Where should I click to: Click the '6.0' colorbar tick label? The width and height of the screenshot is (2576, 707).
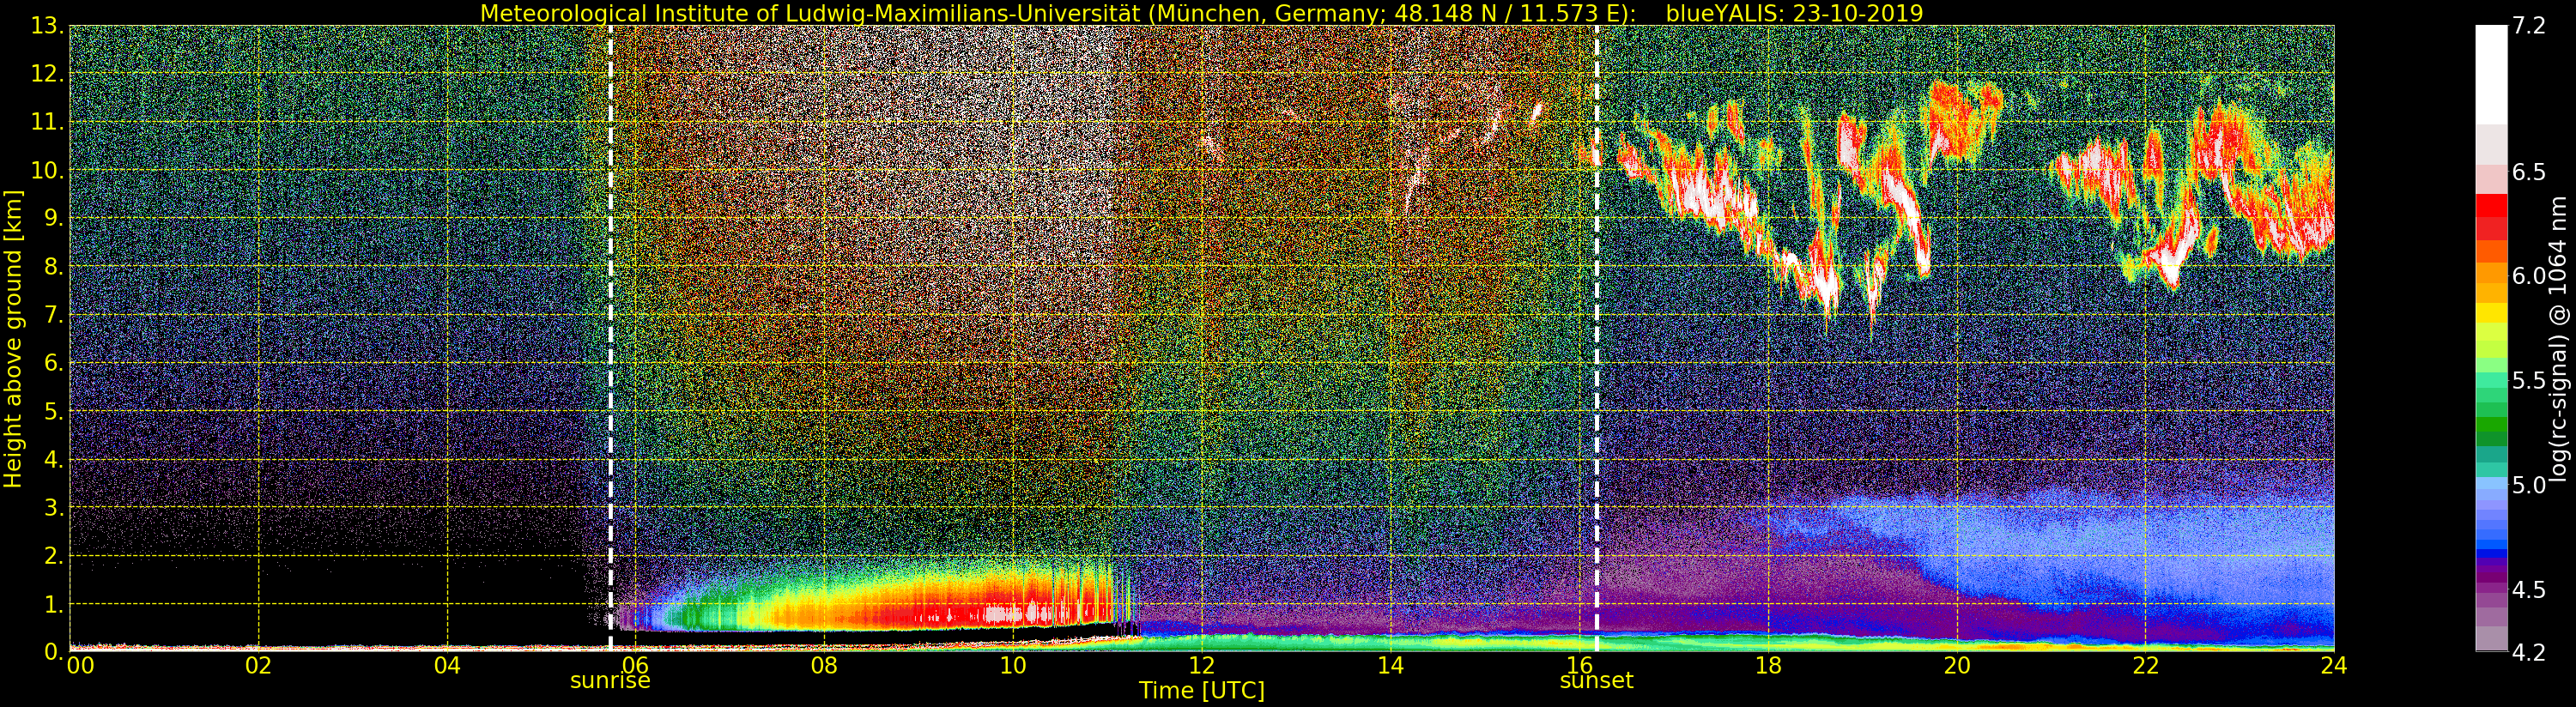pos(2530,276)
